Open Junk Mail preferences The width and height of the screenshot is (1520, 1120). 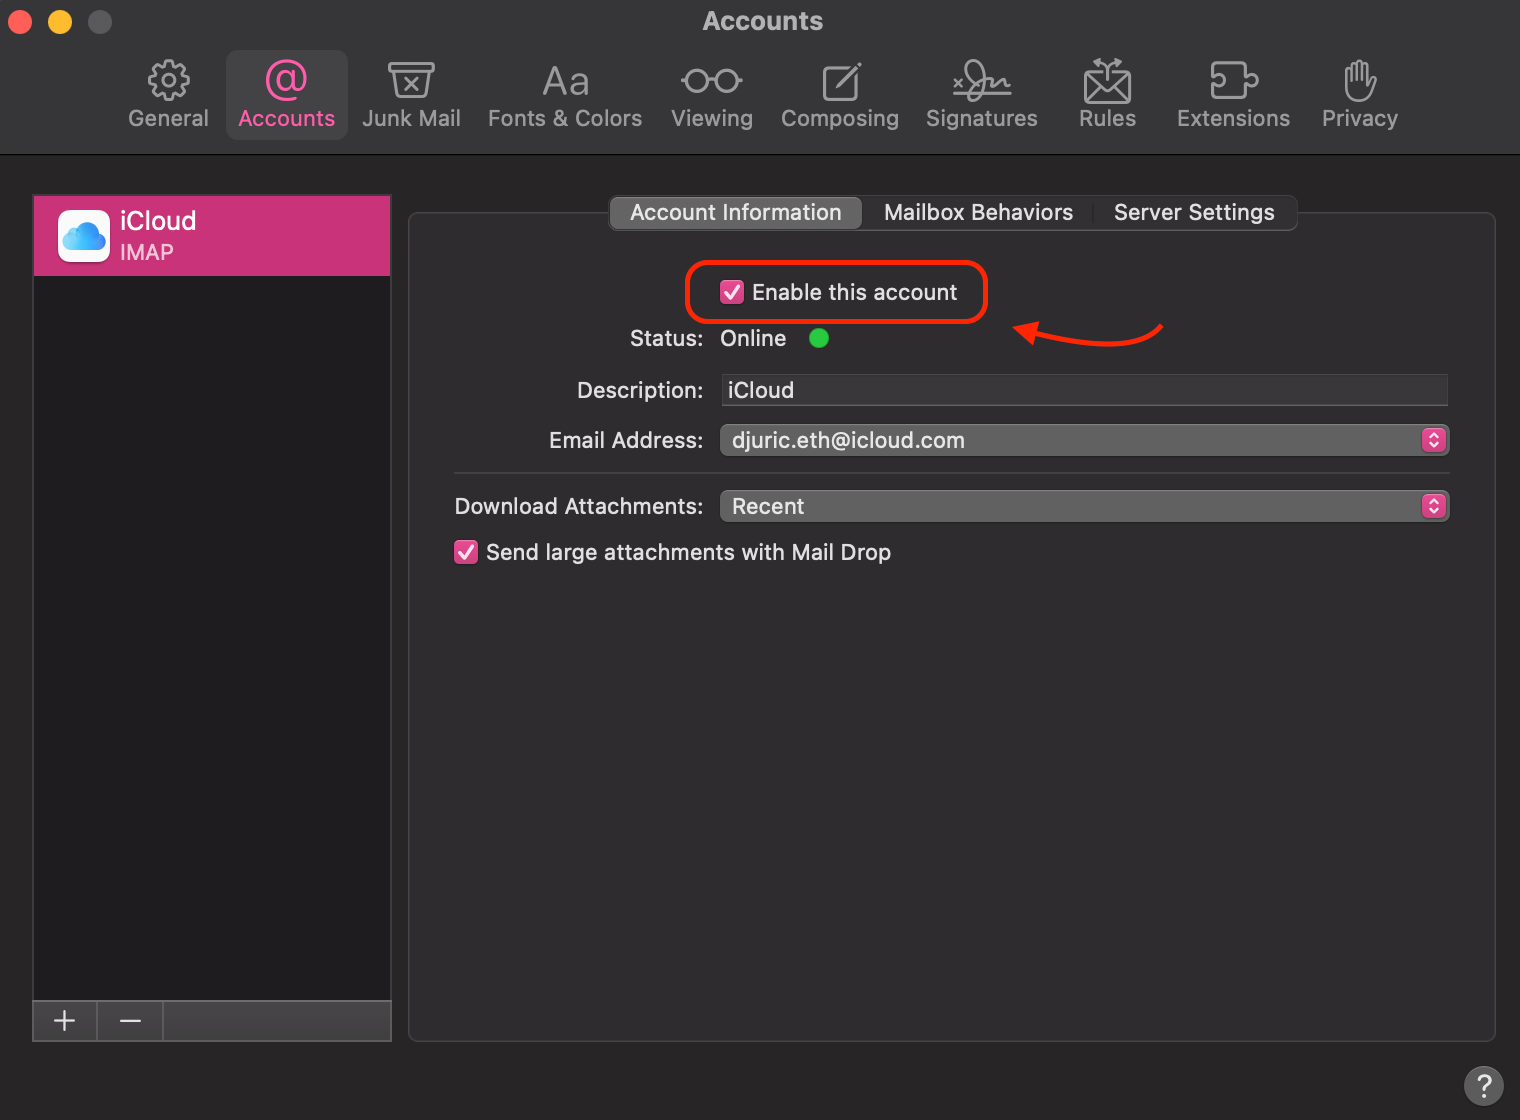coord(411,95)
